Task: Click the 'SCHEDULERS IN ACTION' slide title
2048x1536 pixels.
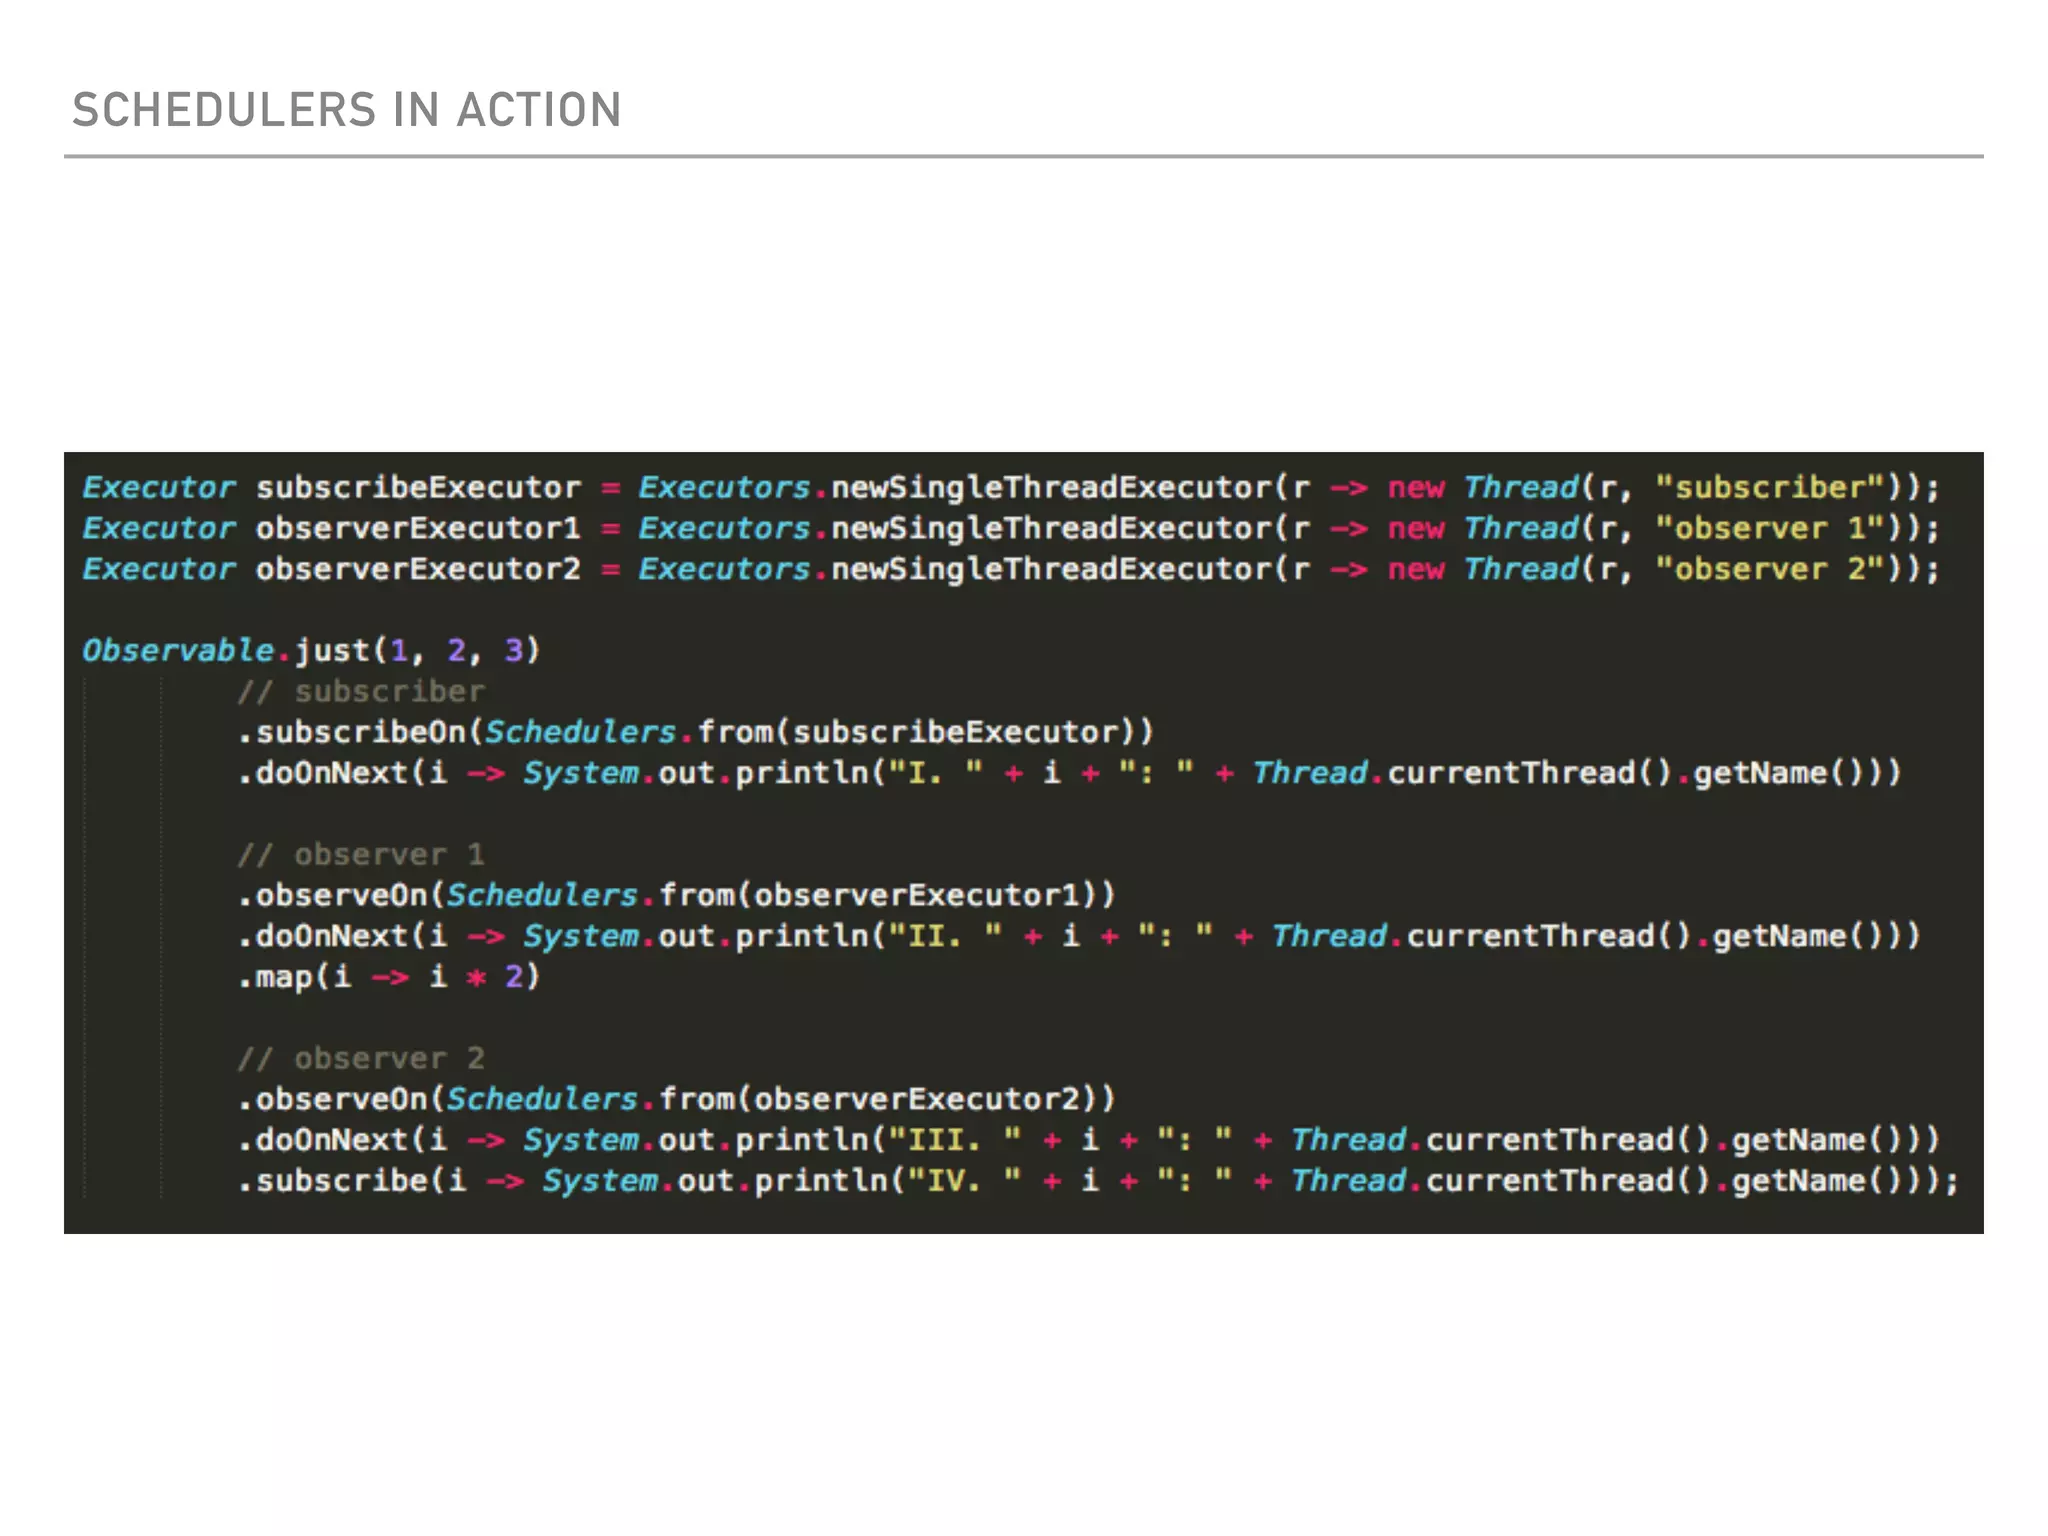Action: coord(346,110)
